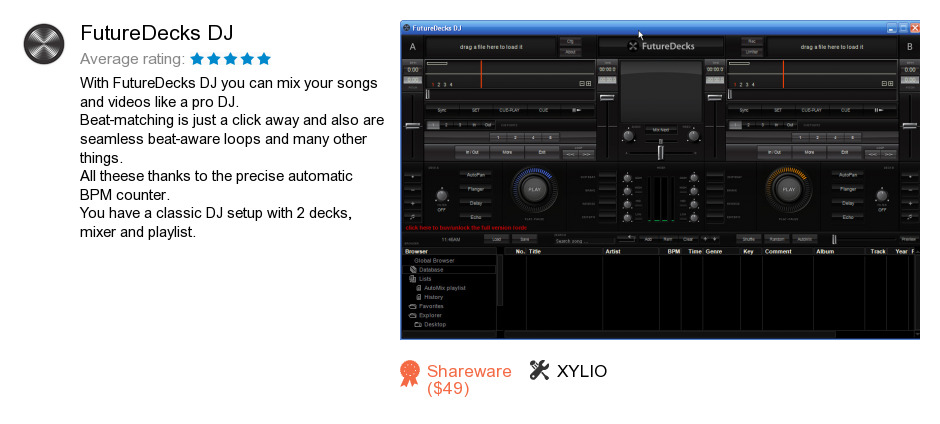Click the pitch slider handle on deck A
This screenshot has height=424, width=940.
click(413, 125)
